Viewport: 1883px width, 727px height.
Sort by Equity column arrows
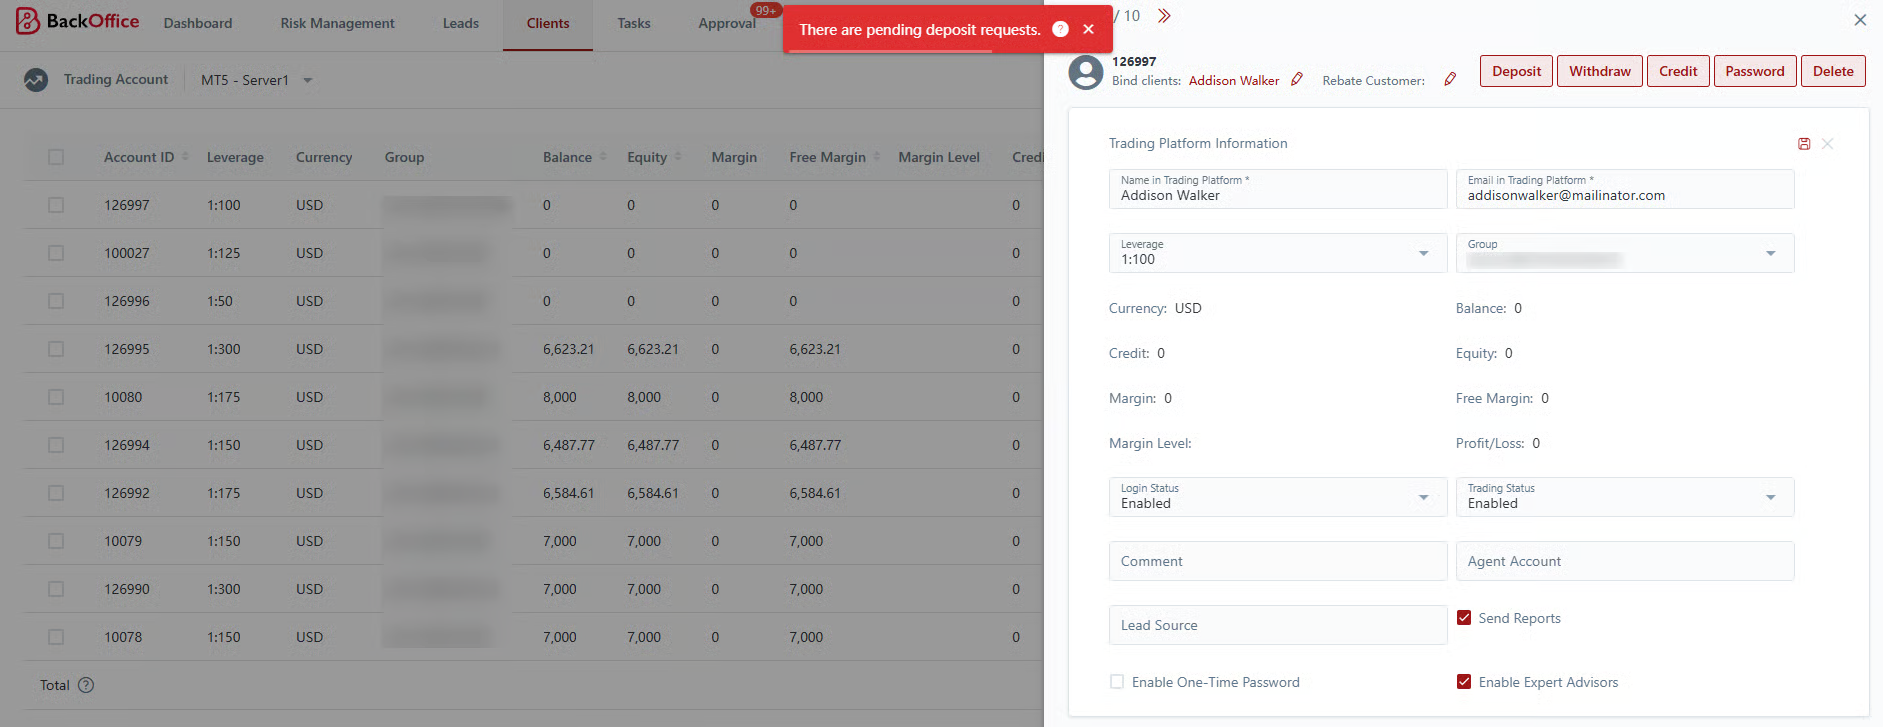pyautogui.click(x=678, y=157)
